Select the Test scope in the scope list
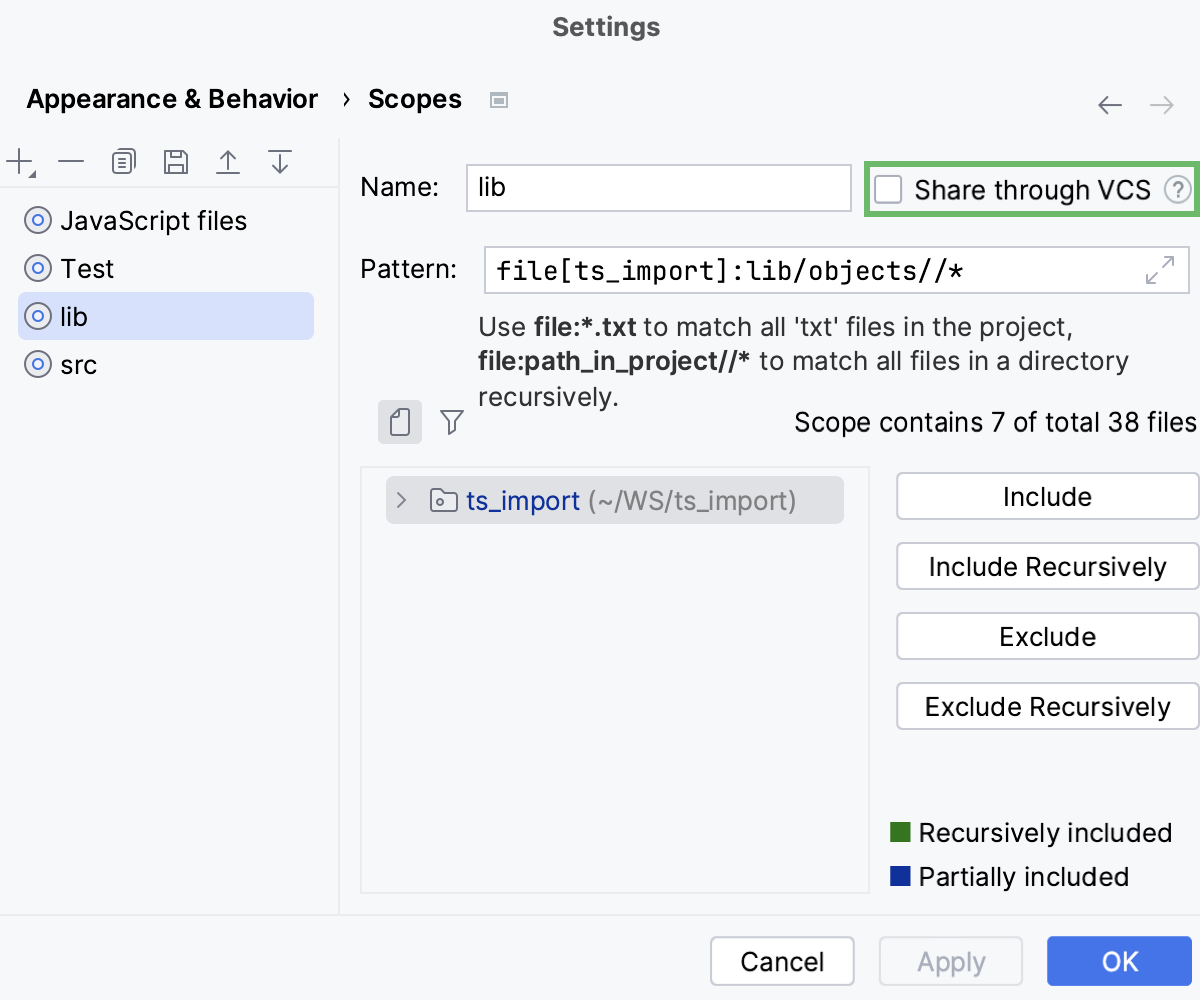 tap(87, 268)
